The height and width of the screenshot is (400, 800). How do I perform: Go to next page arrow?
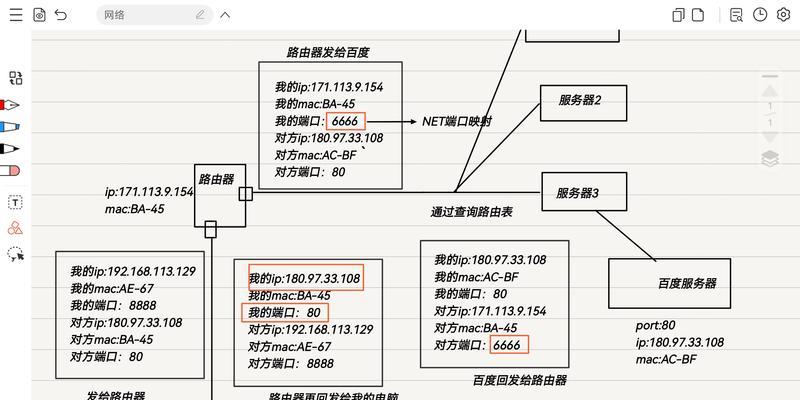click(x=770, y=137)
